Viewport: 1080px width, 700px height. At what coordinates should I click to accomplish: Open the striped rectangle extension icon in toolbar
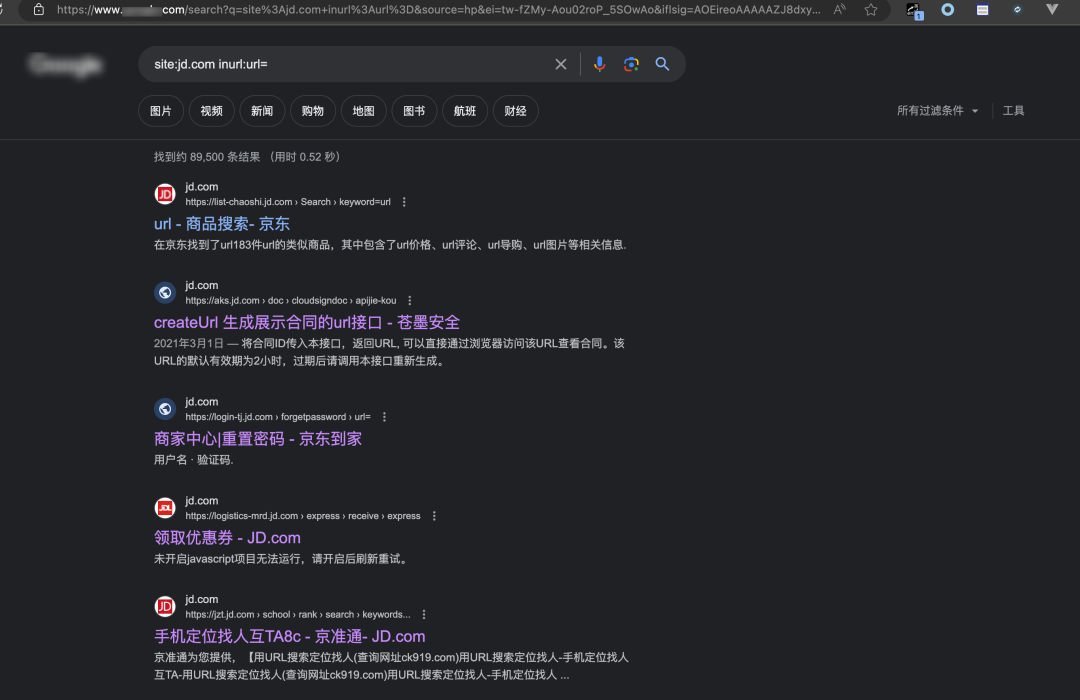[x=982, y=10]
